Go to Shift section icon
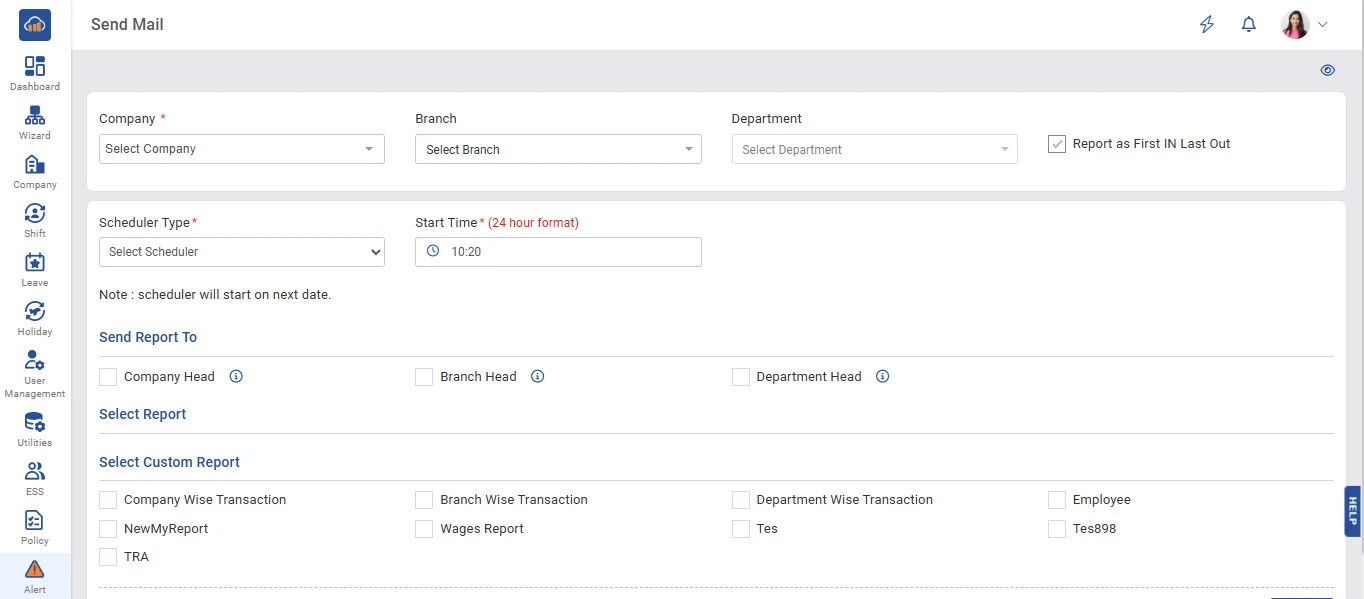 pos(35,214)
